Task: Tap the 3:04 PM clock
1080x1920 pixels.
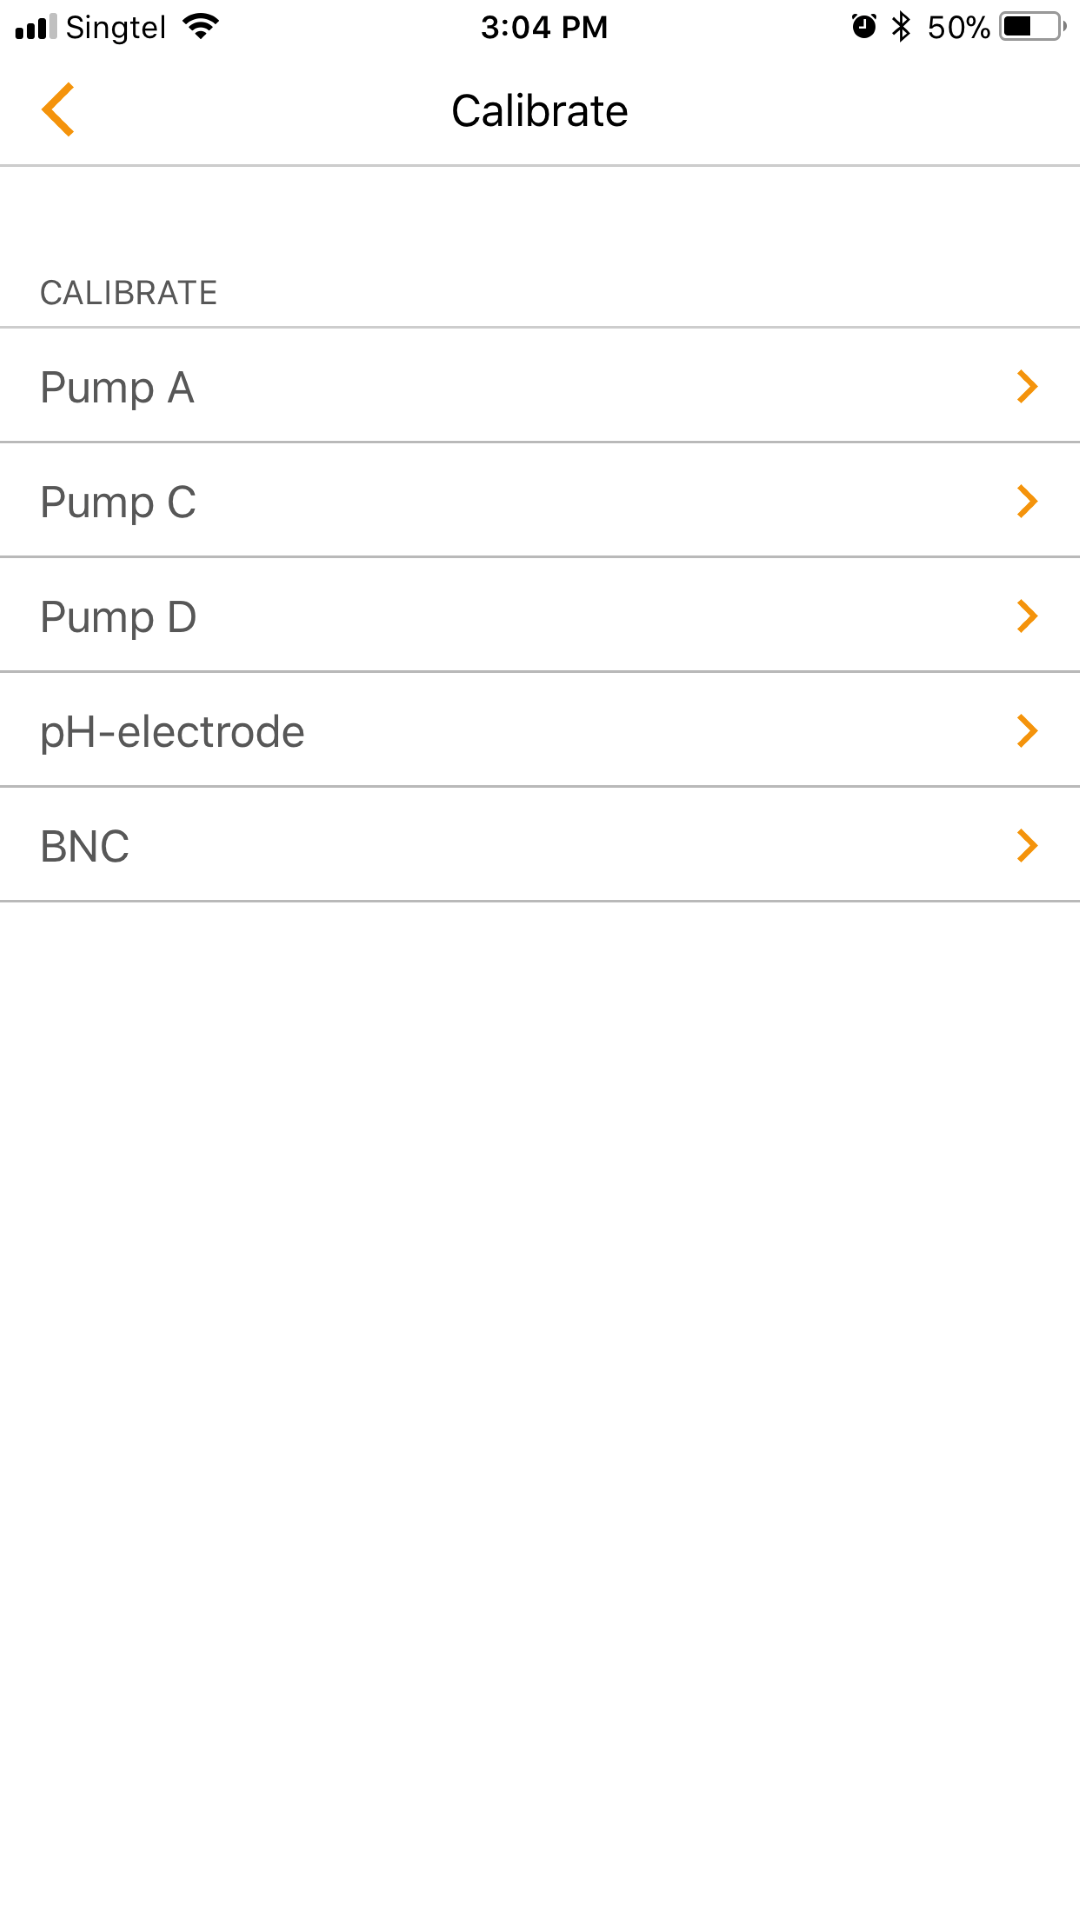Action: (x=544, y=27)
